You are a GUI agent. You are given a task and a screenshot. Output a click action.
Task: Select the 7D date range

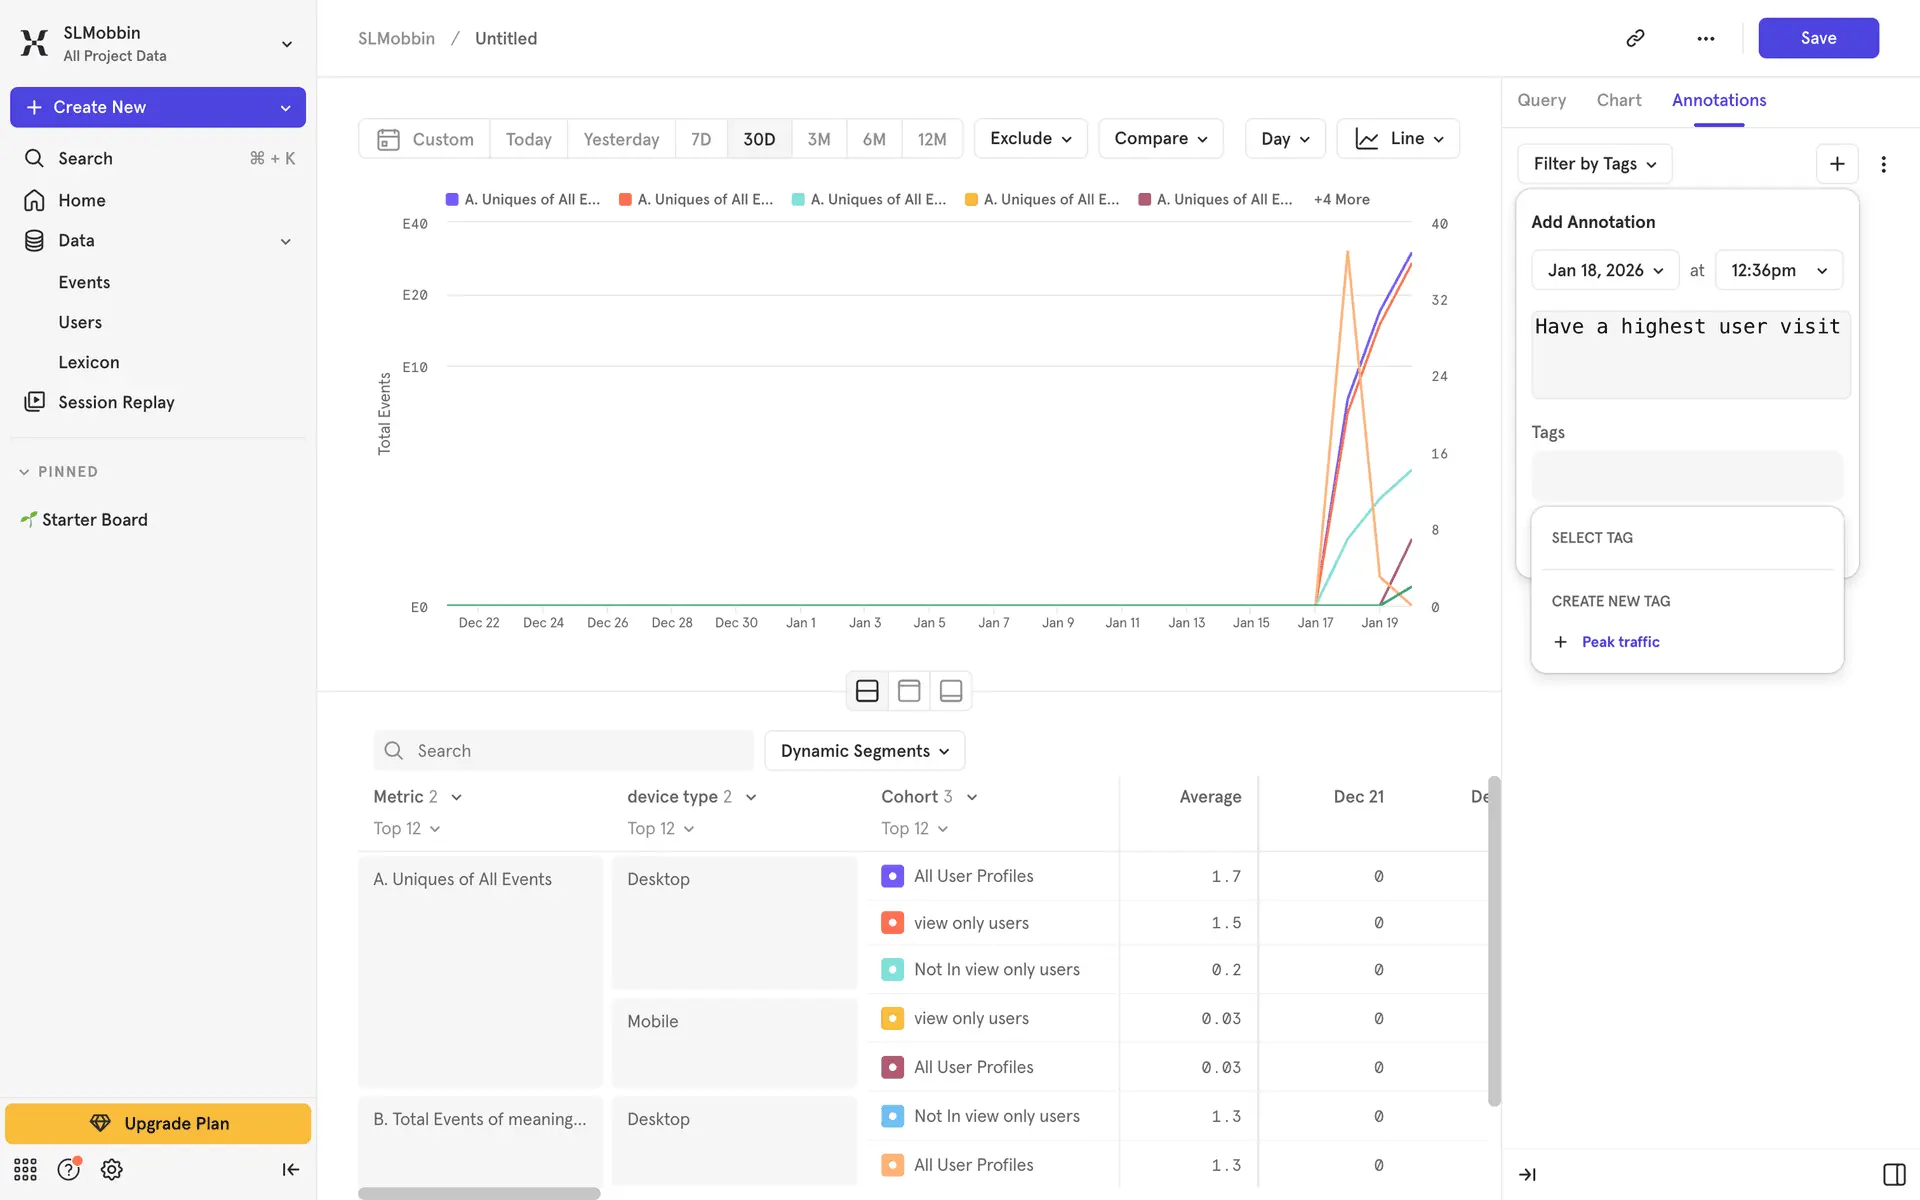click(701, 139)
